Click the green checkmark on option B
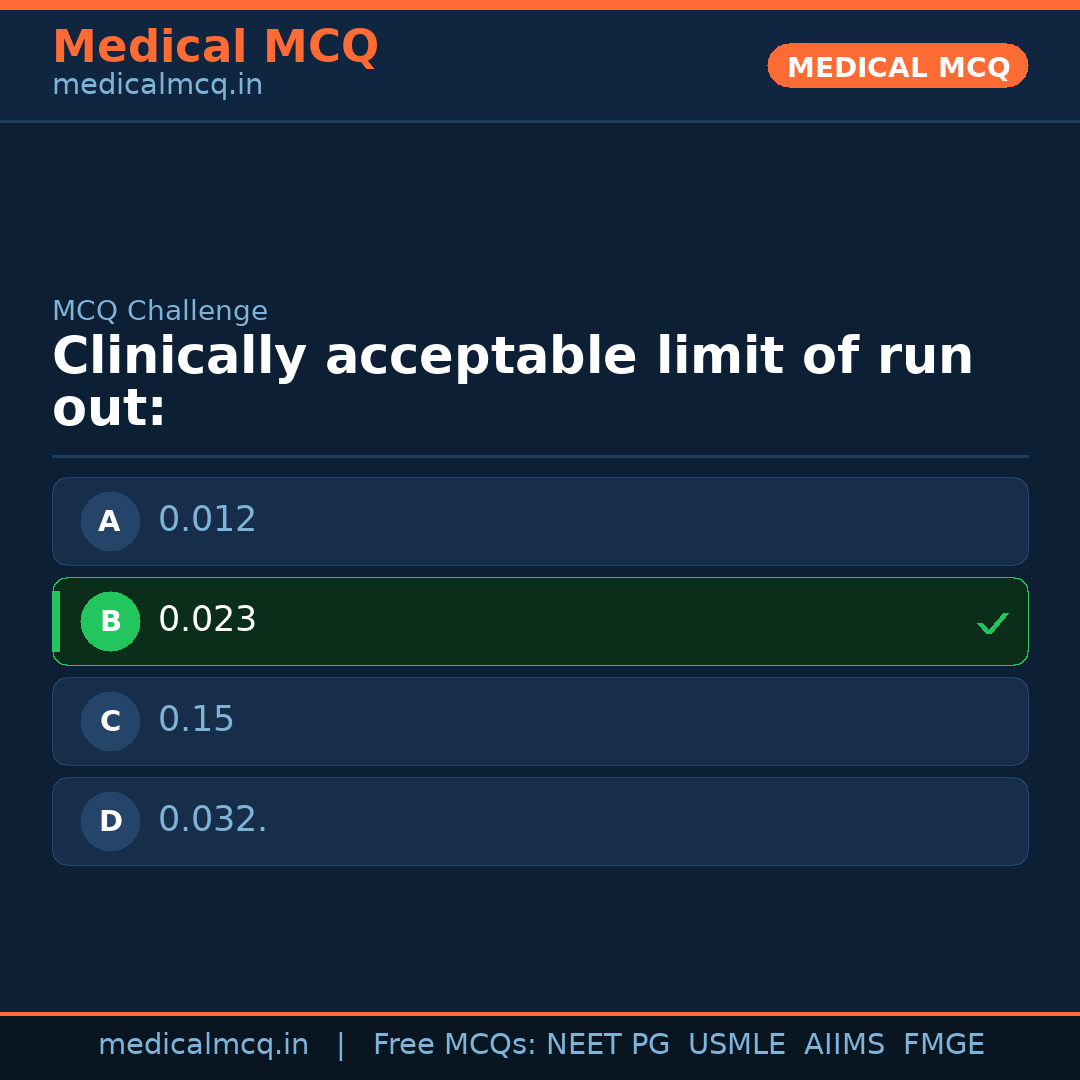1080x1080 pixels. (x=992, y=623)
